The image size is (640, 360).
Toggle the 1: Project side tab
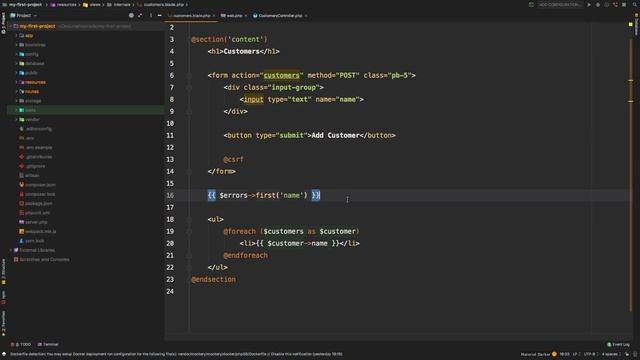point(4,23)
